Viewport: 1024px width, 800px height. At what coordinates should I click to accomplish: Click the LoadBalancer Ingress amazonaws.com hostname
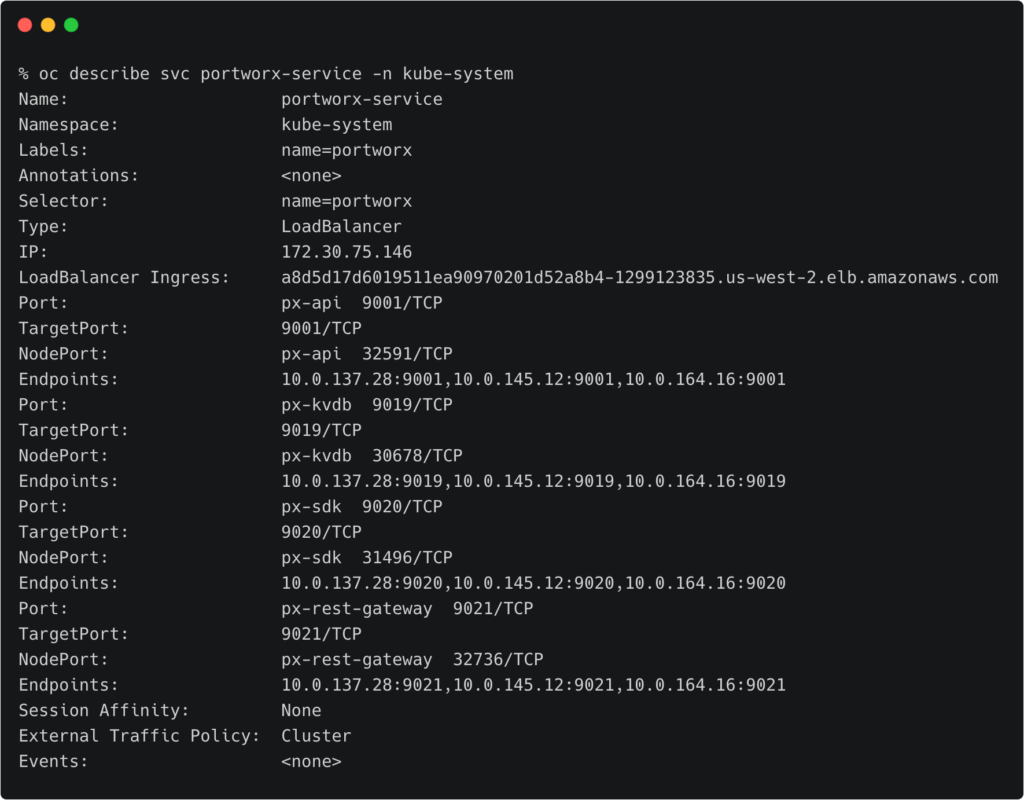tap(639, 277)
